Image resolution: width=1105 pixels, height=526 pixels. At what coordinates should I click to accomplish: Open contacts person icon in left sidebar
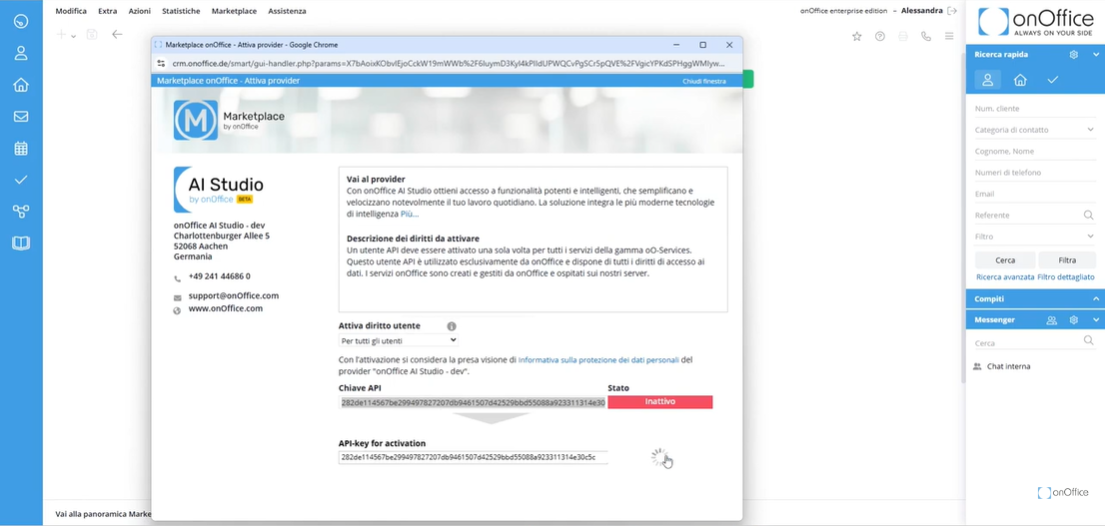(x=21, y=53)
